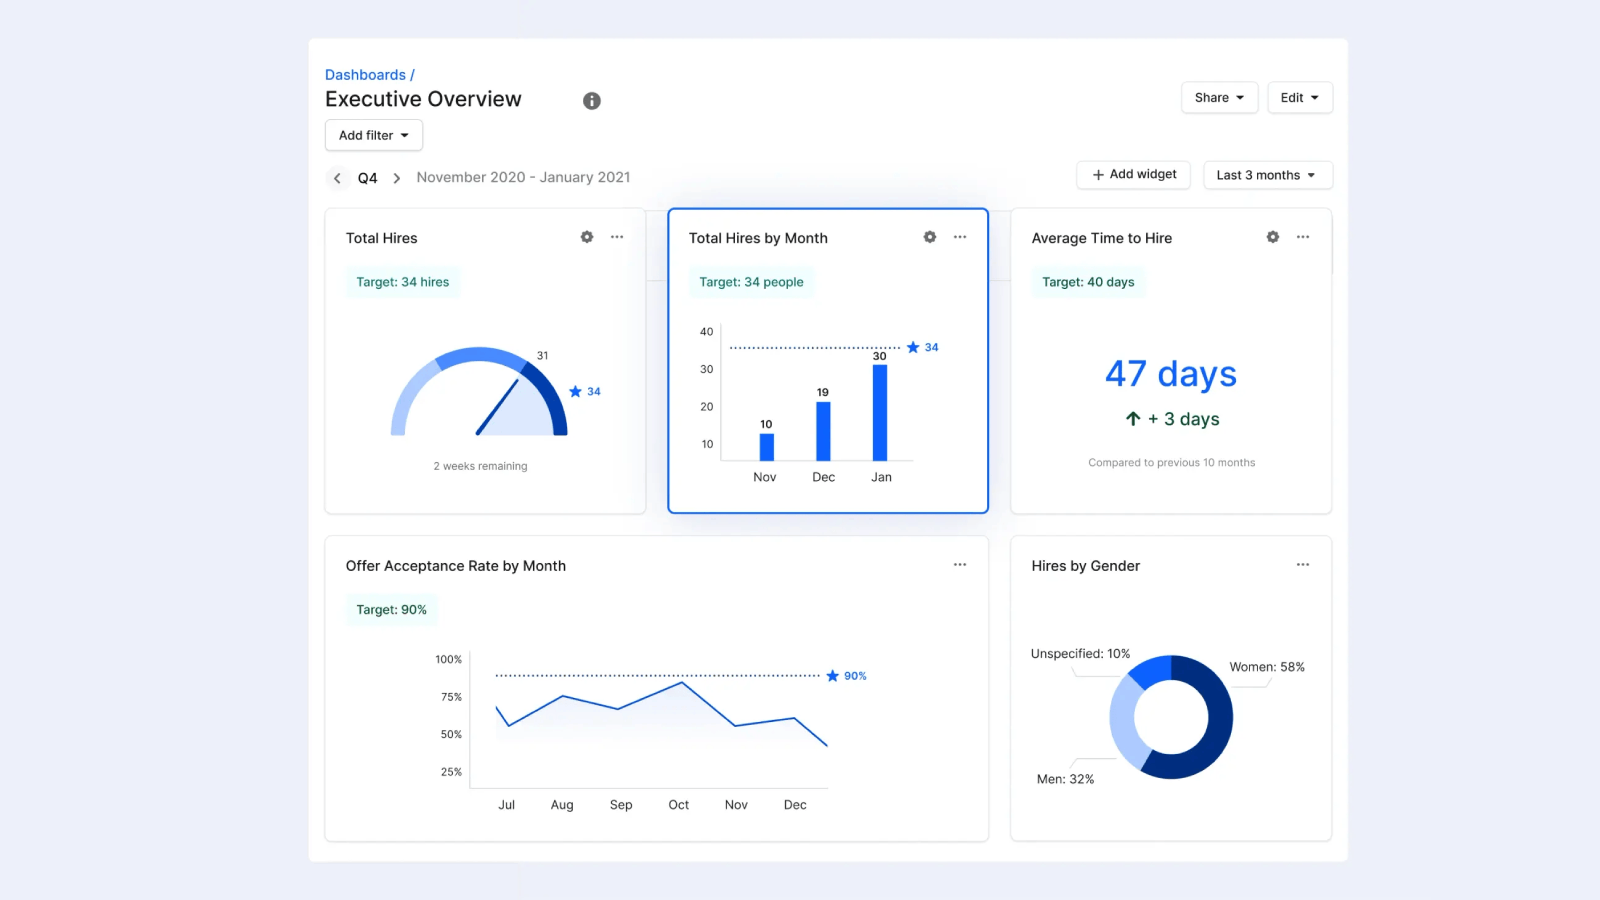The width and height of the screenshot is (1600, 900).
Task: Click the info icon next to Executive Overview
Action: [x=591, y=100]
